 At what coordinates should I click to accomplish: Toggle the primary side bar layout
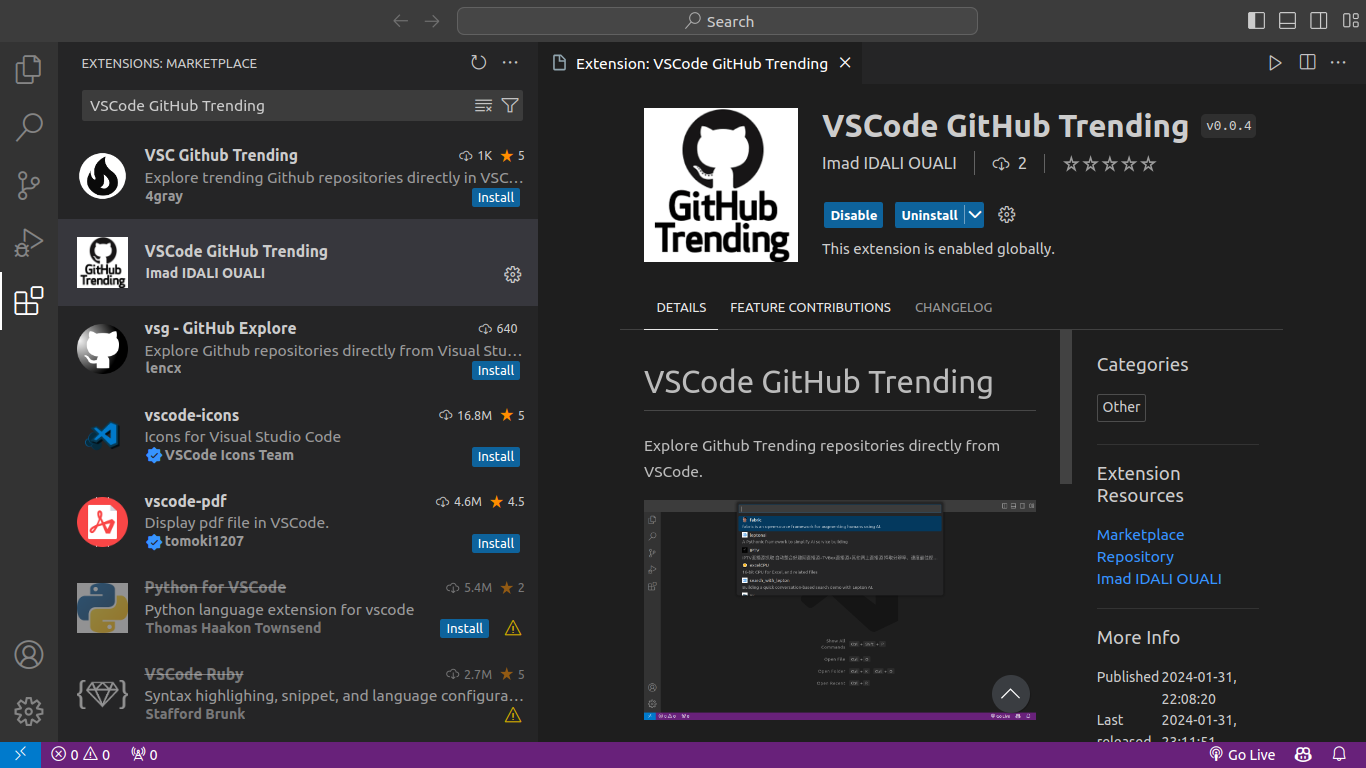[x=1257, y=21]
